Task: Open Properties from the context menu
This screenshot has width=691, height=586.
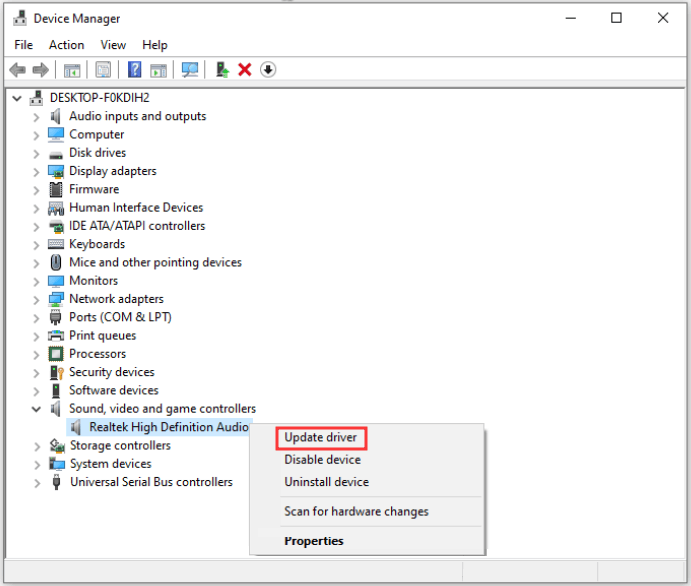Action: pyautogui.click(x=314, y=541)
